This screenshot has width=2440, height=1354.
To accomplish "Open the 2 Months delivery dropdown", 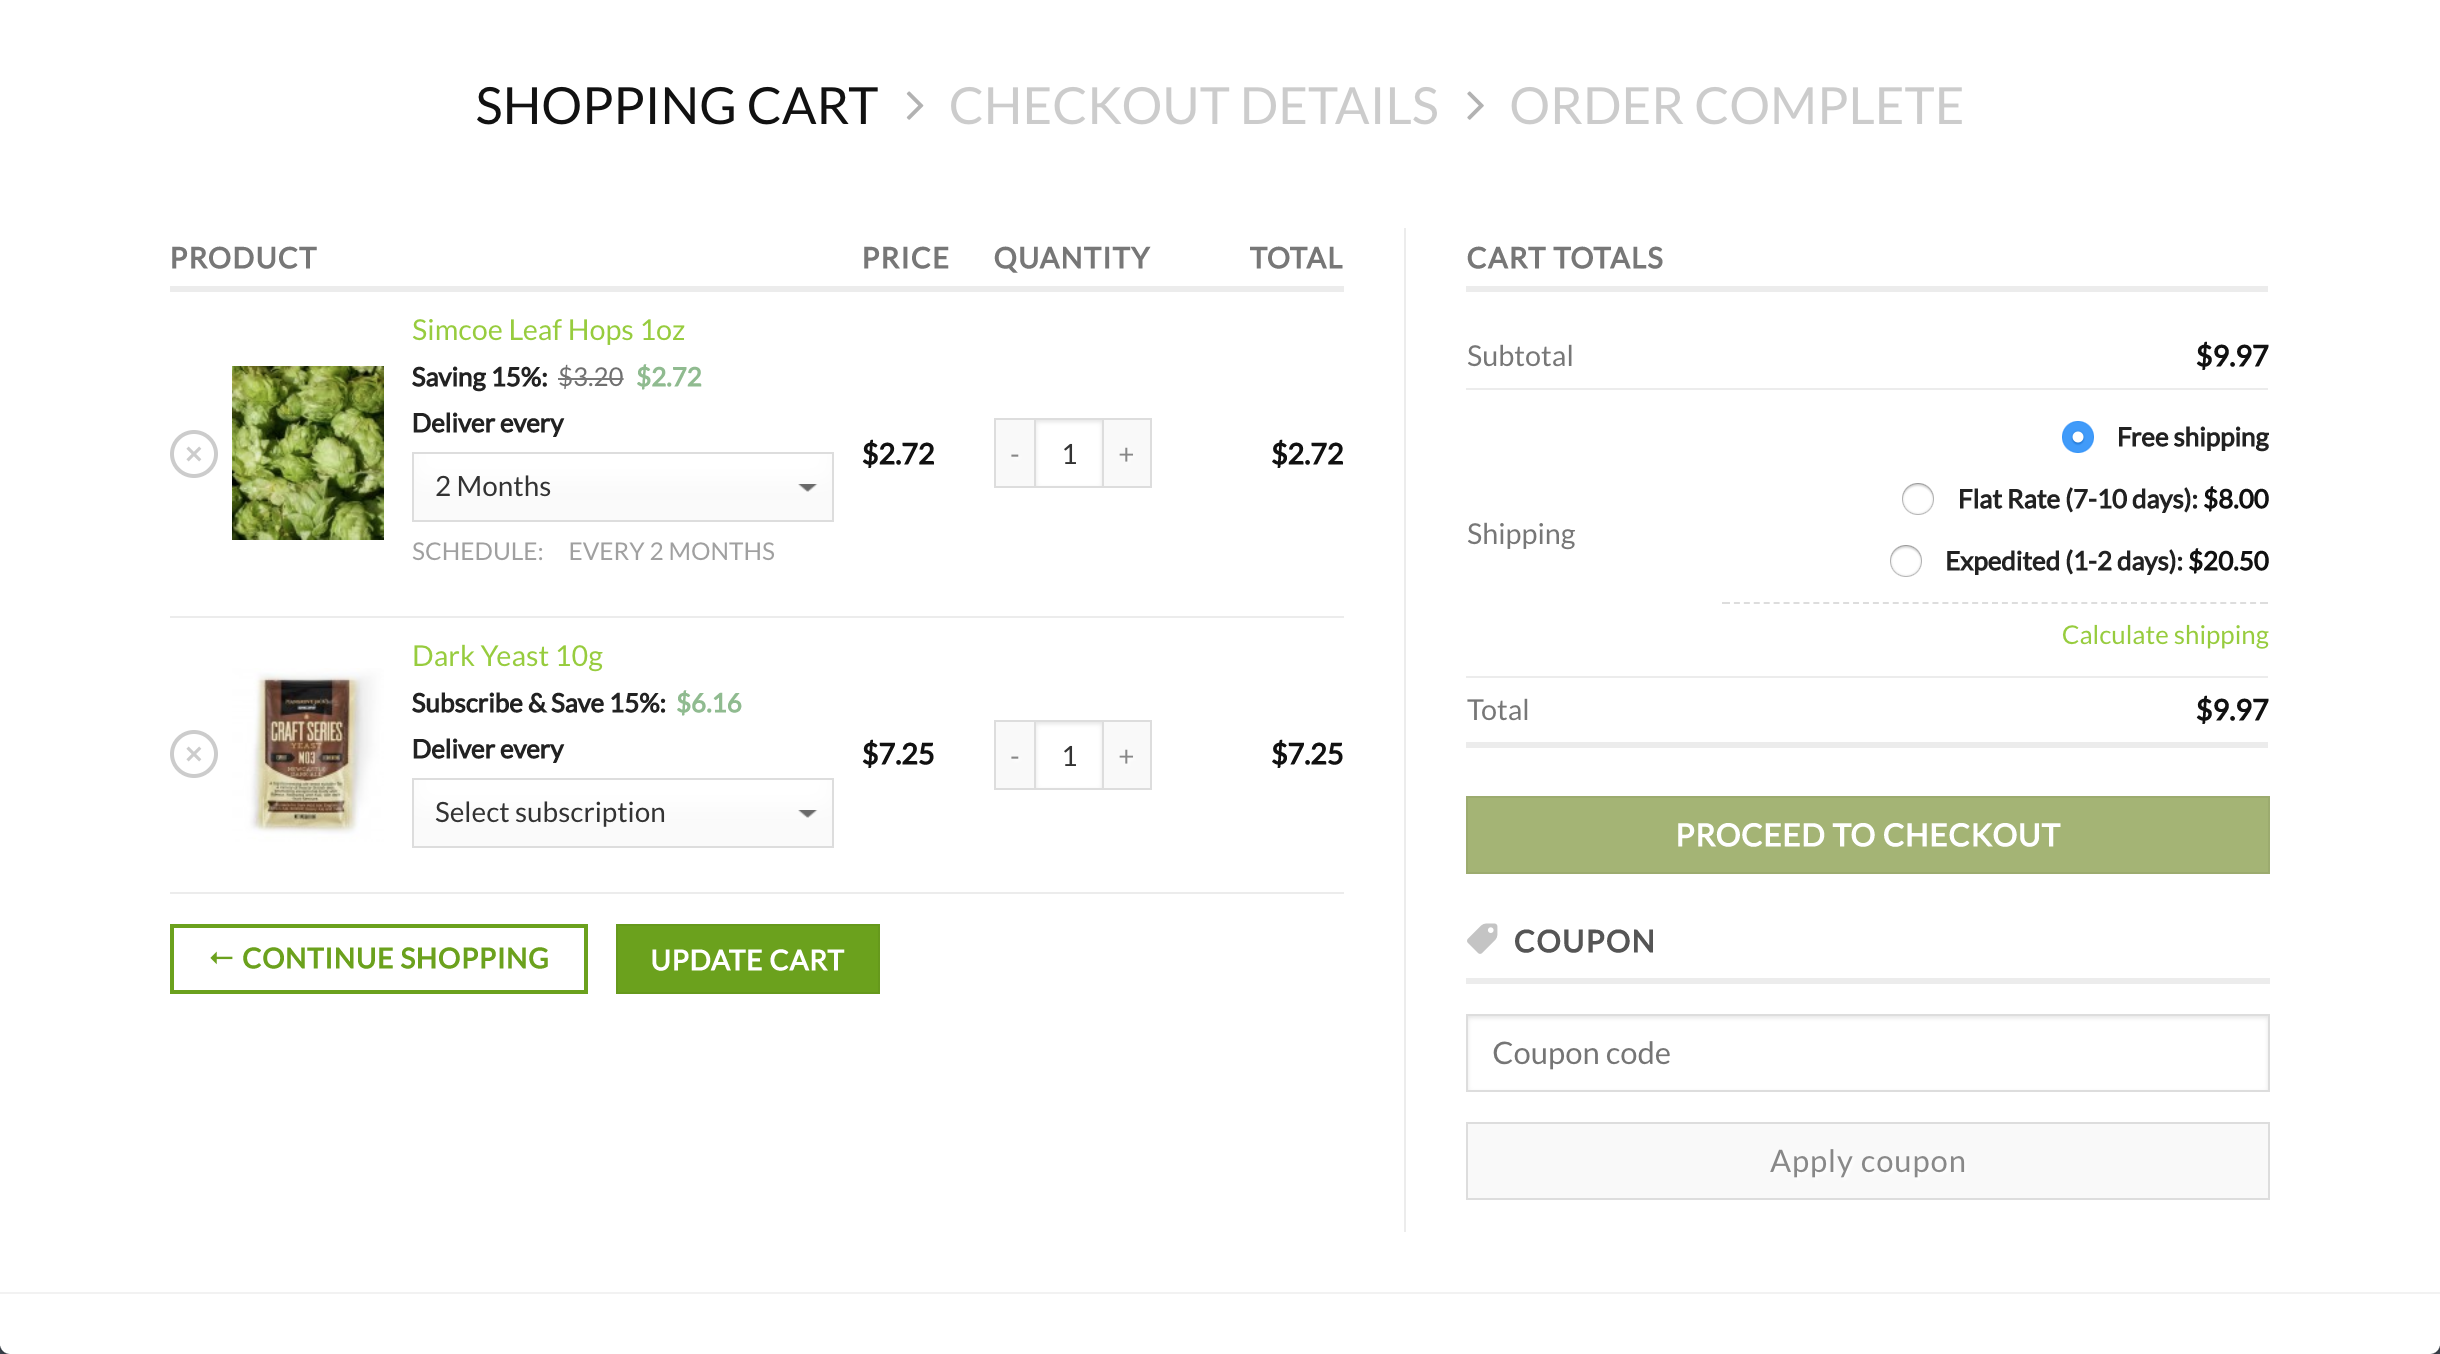I will click(622, 486).
